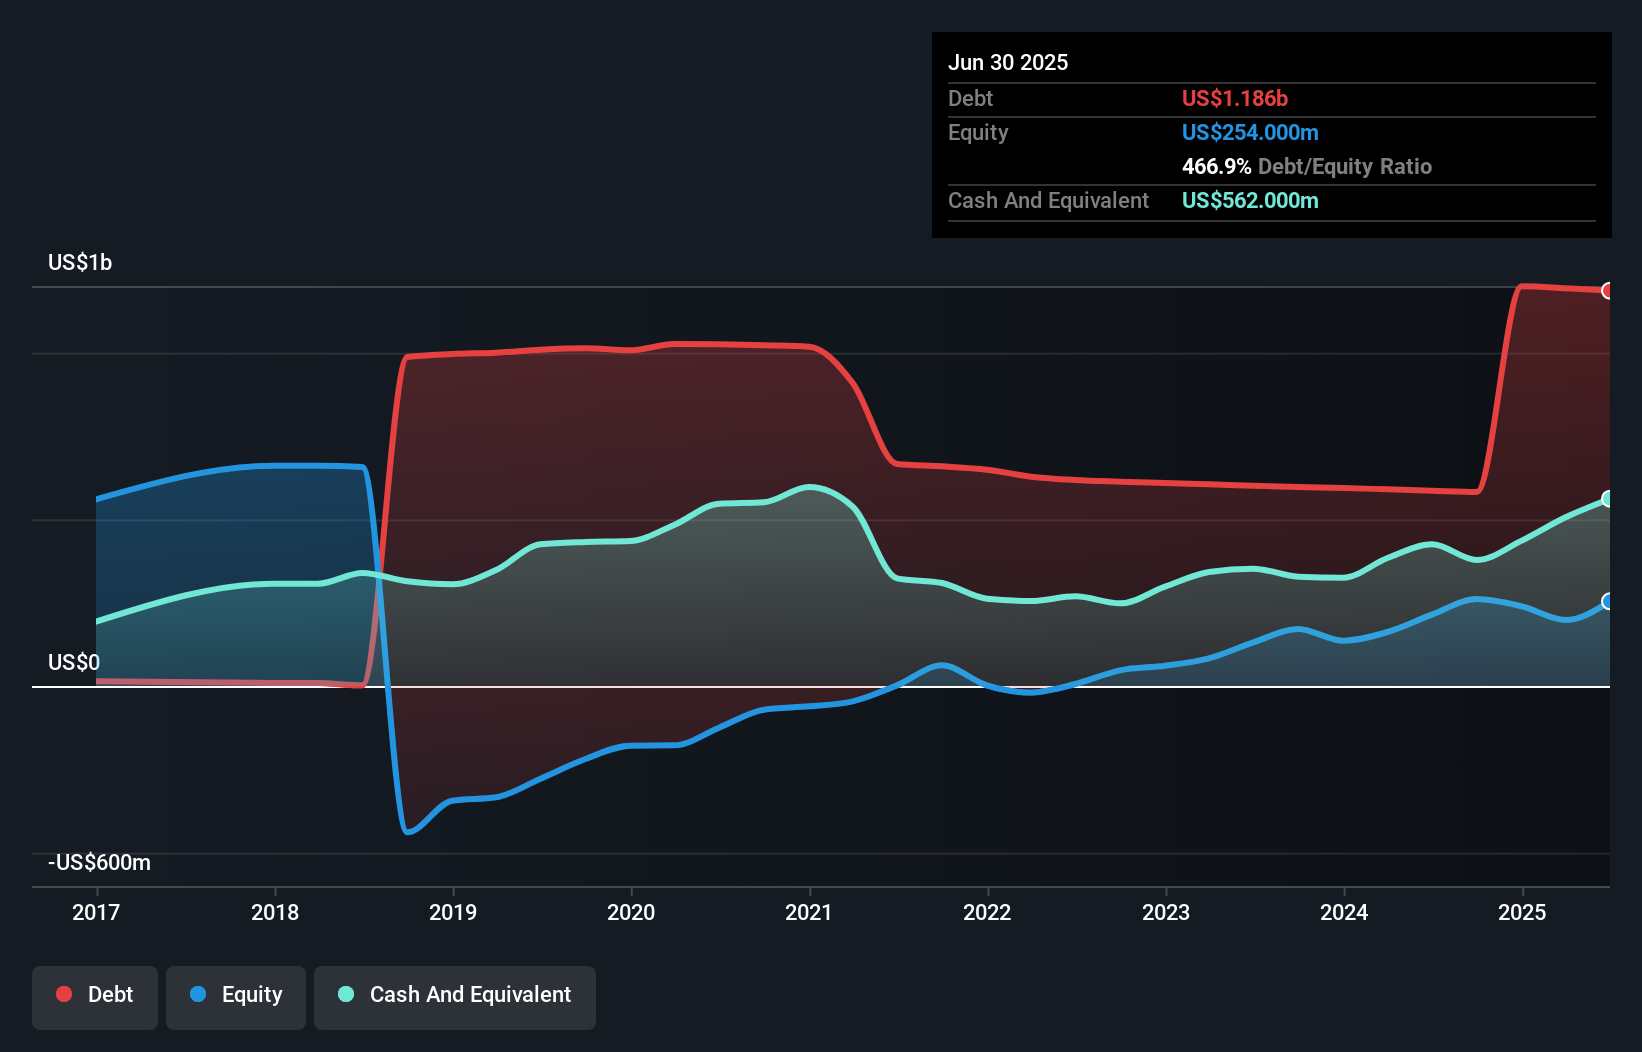Toggle the Equity legend button
Image resolution: width=1642 pixels, height=1052 pixels.
[236, 997]
